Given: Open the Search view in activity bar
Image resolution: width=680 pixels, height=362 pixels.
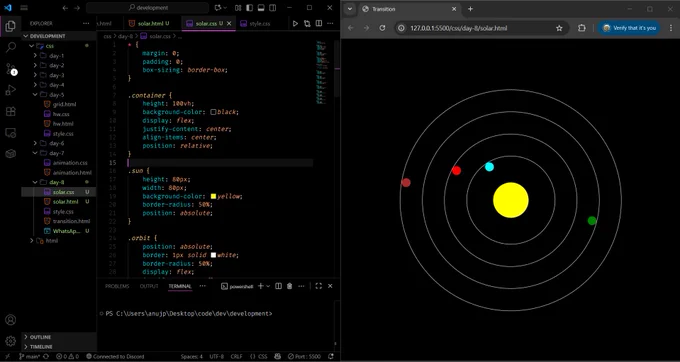Looking at the screenshot, I should (11, 47).
